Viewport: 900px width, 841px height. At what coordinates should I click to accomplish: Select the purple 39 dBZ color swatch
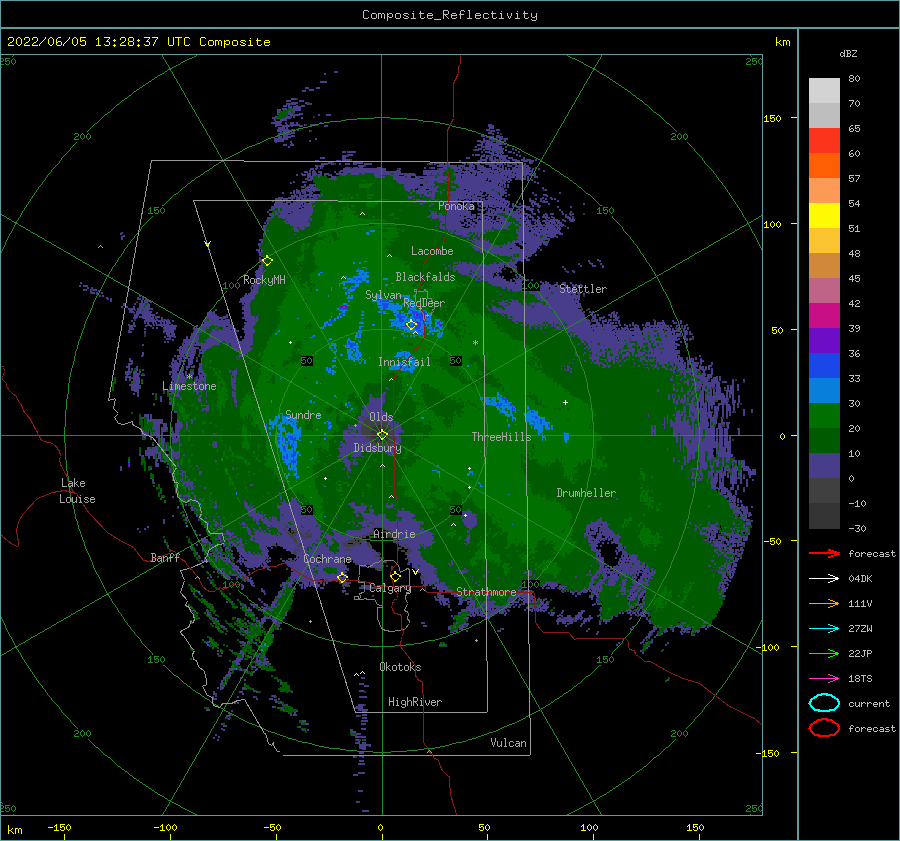[824, 340]
